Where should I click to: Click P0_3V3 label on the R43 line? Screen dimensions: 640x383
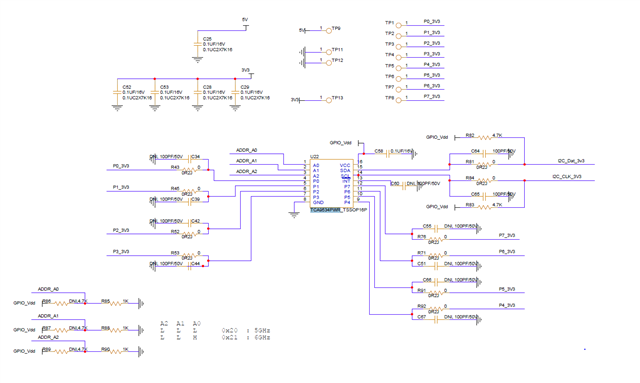click(121, 166)
